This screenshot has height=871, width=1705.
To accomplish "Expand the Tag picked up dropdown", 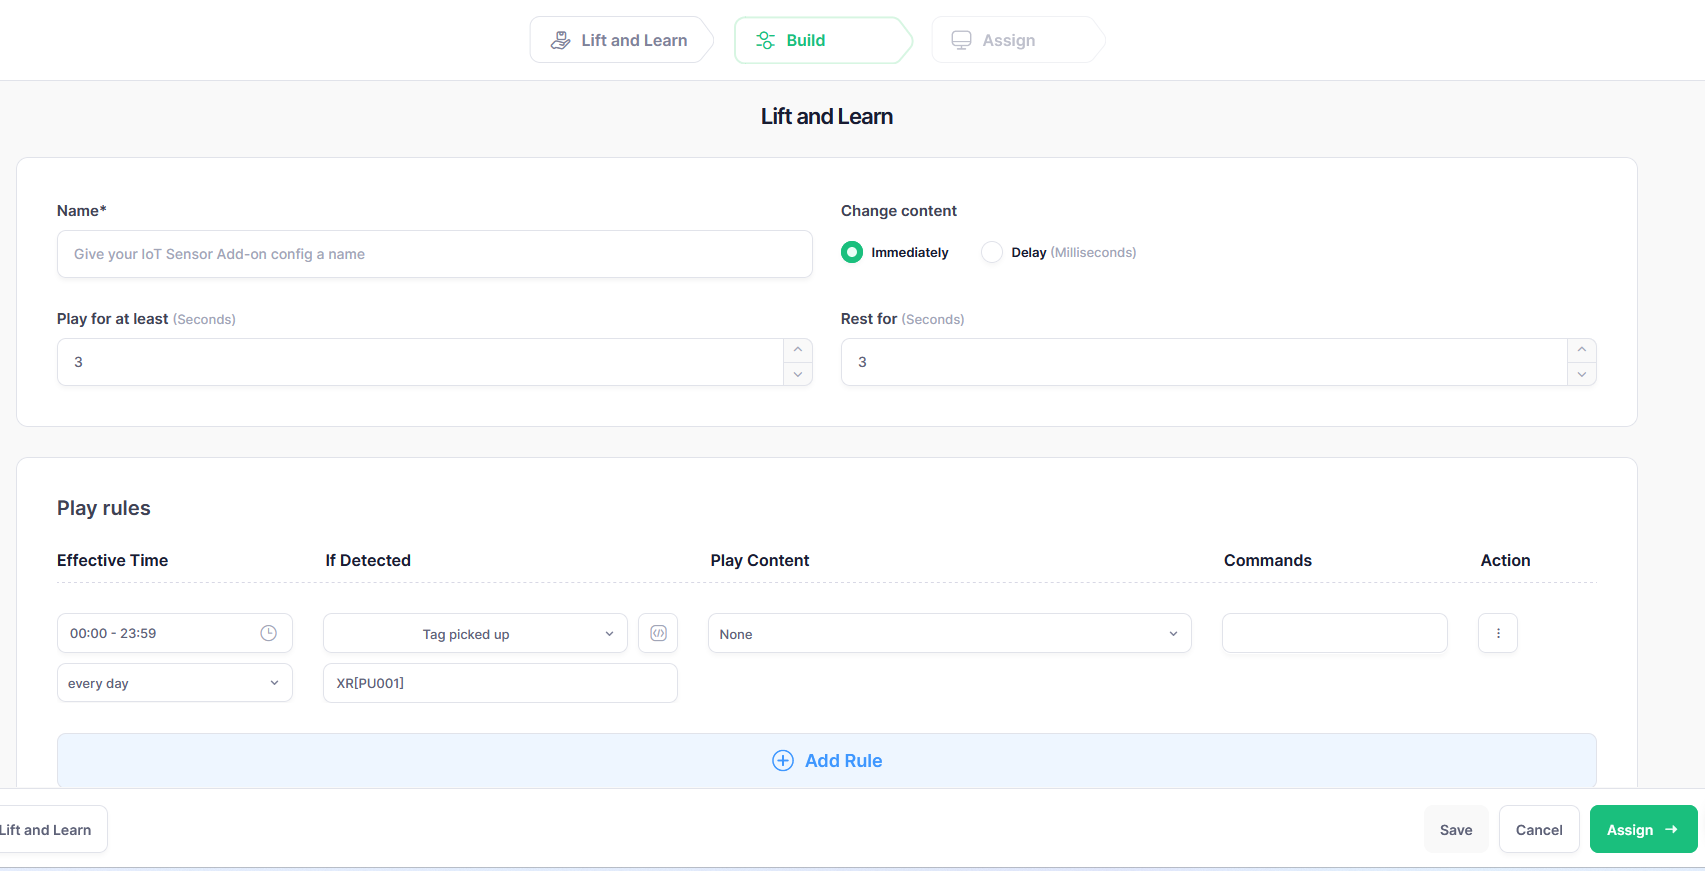I will tap(475, 634).
